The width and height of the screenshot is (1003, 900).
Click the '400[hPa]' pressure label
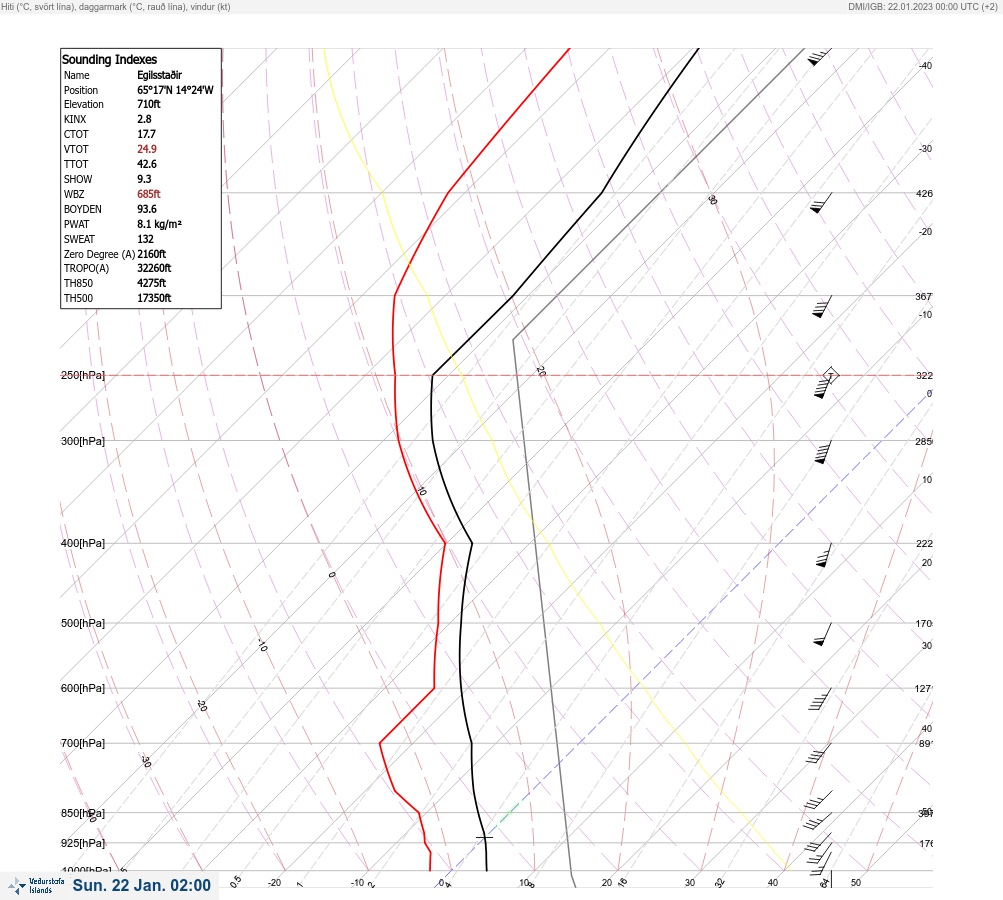click(x=83, y=543)
